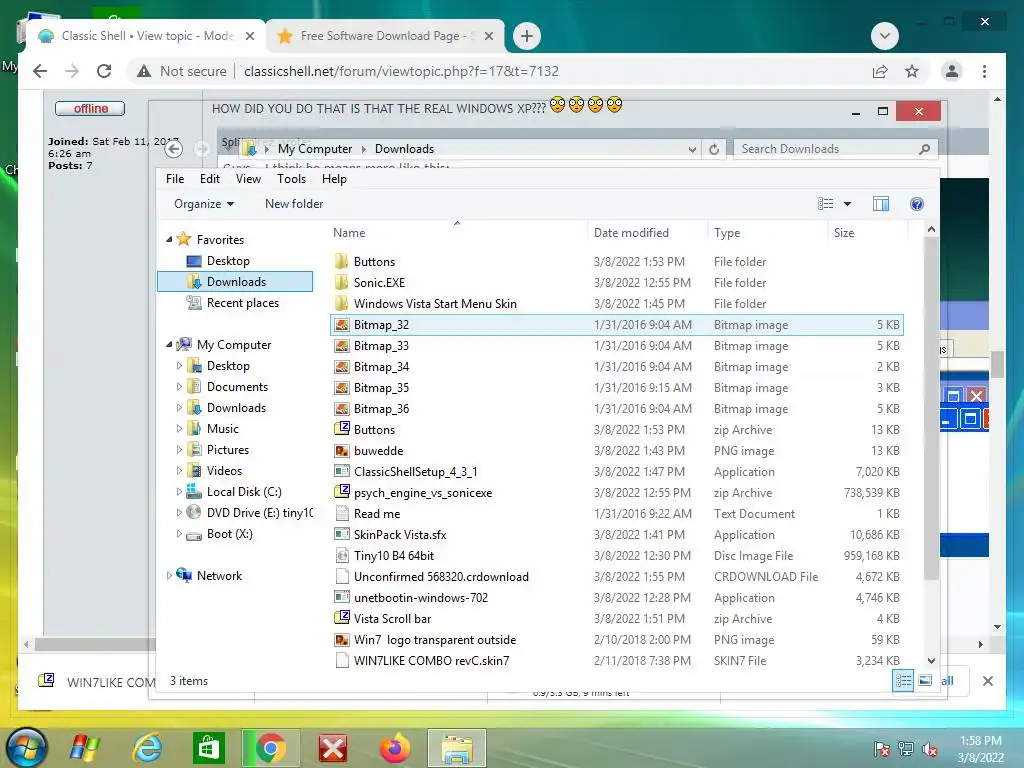Open the File menu
Image resolution: width=1024 pixels, height=768 pixels.
tap(175, 179)
